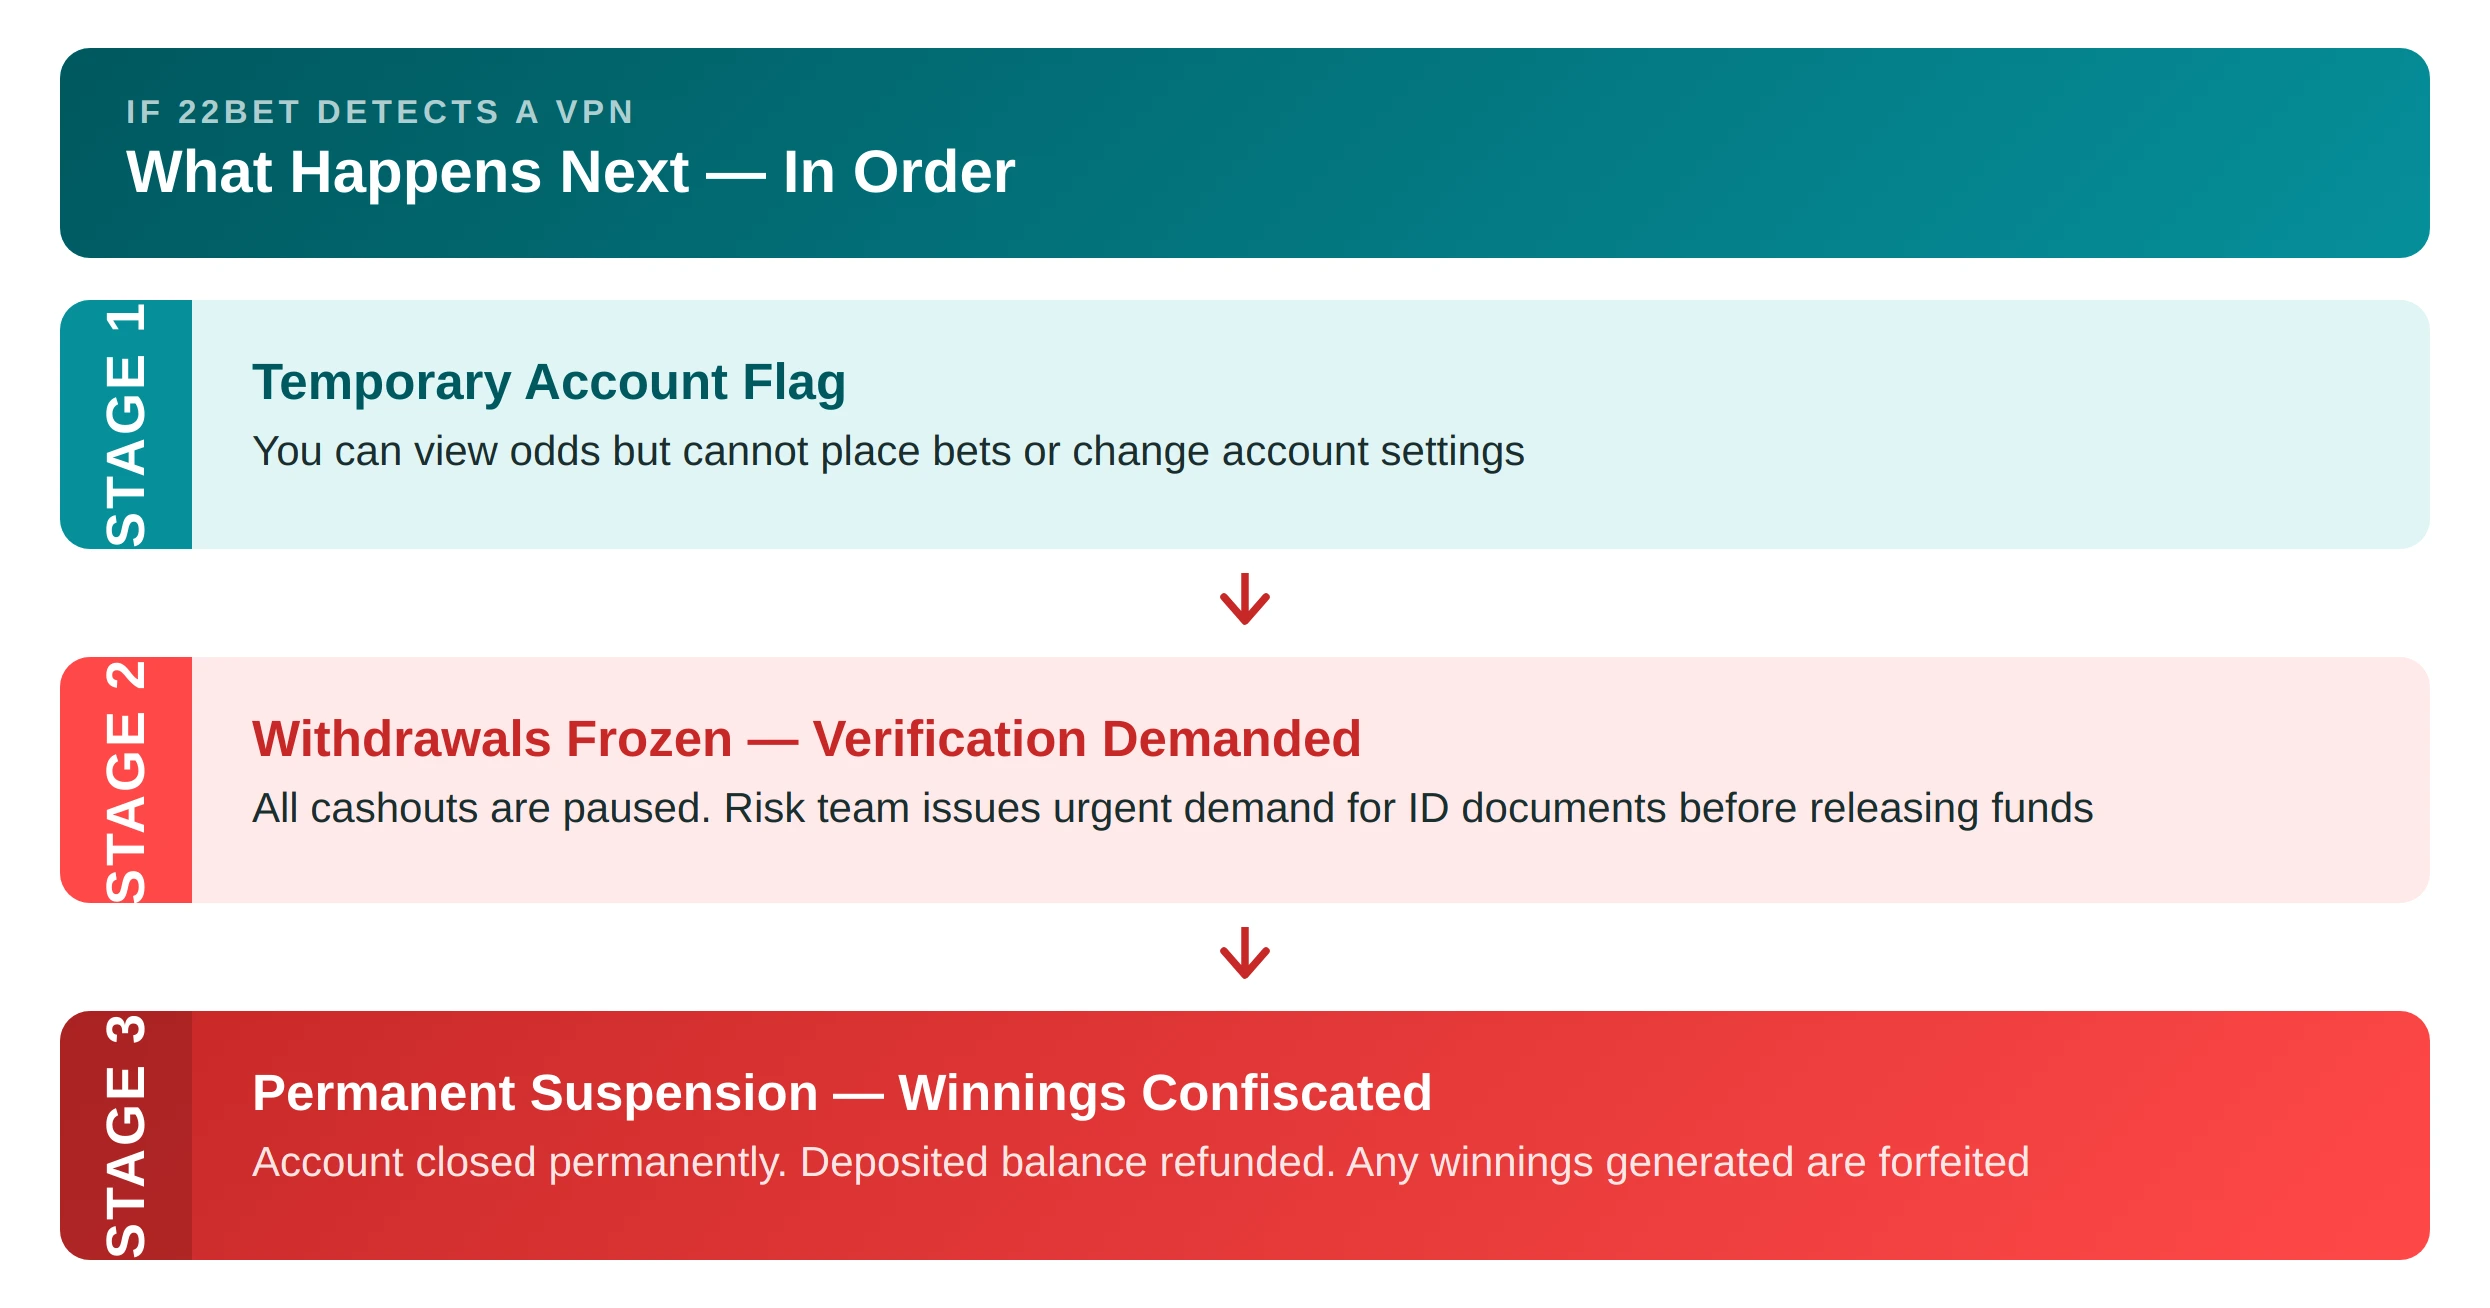The image size is (2490, 1308).
Task: Click the 'IF 22BET DETECTS A VPN' subtitle
Action: 381,112
